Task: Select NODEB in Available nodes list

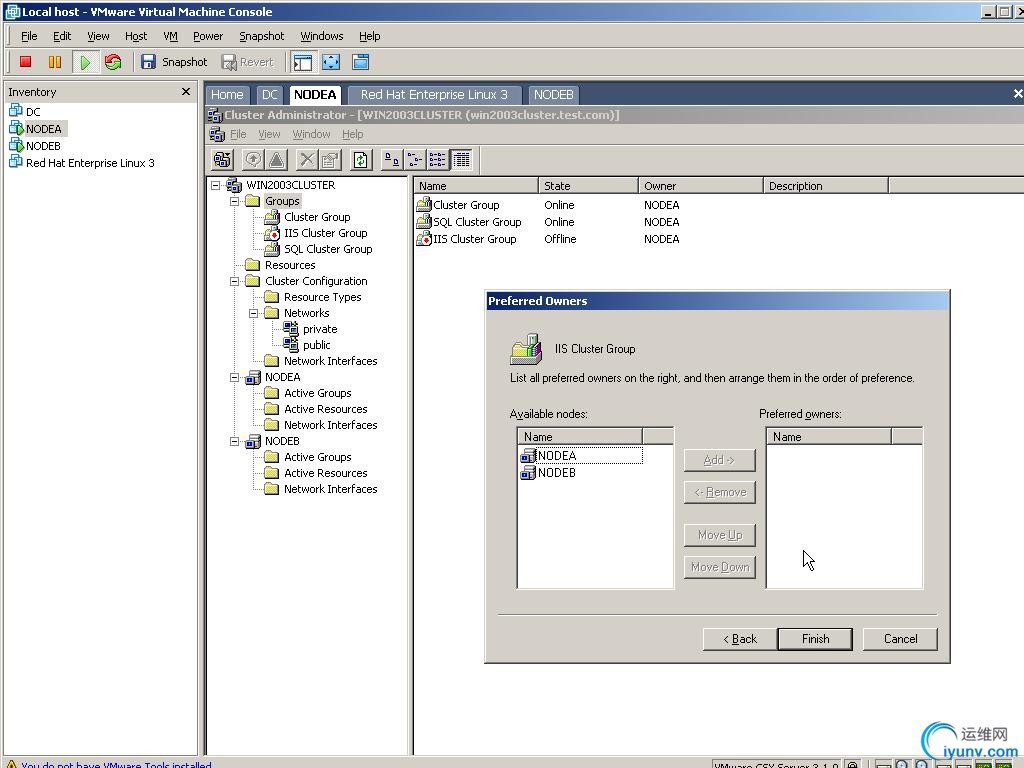Action: point(556,473)
